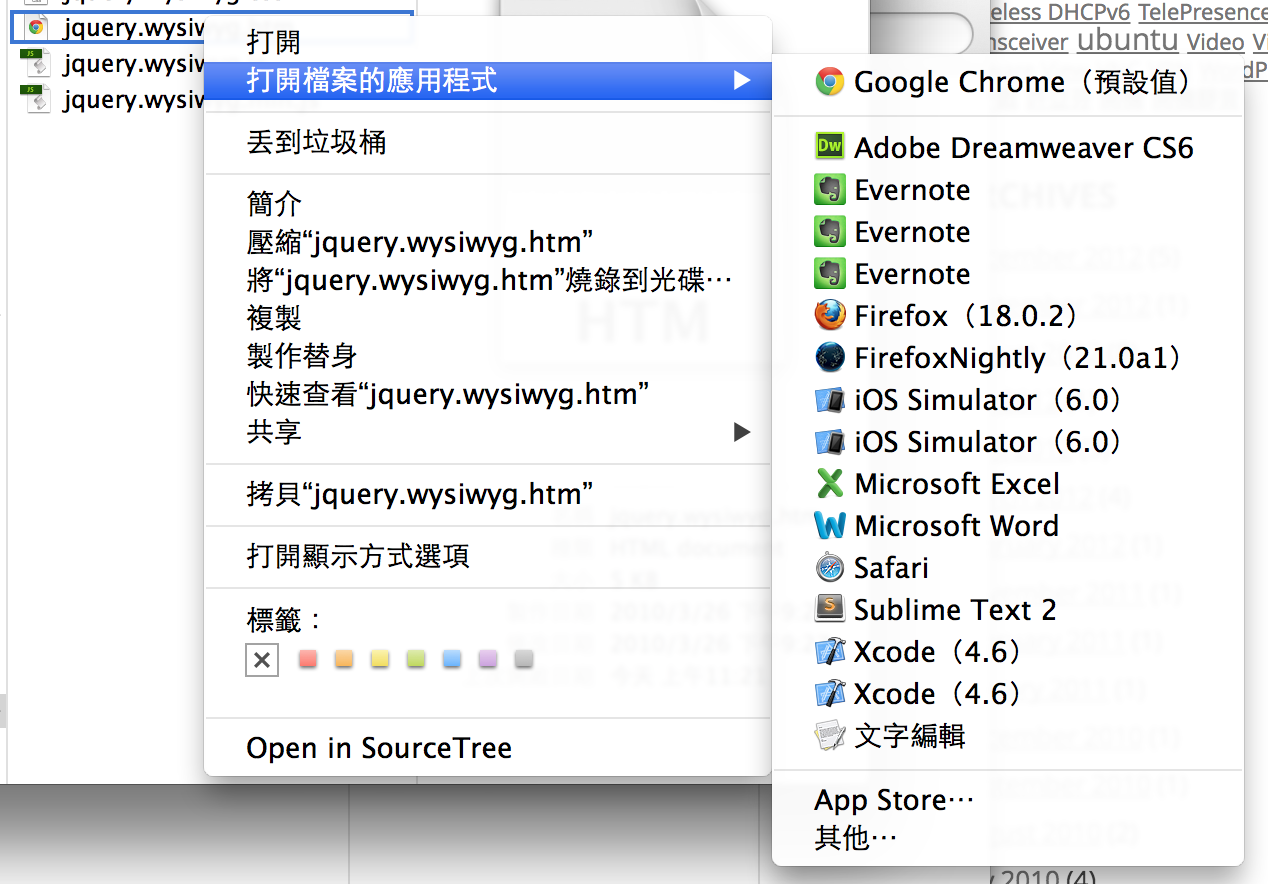Click 打開 to open the file
The image size is (1268, 884).
[488, 43]
